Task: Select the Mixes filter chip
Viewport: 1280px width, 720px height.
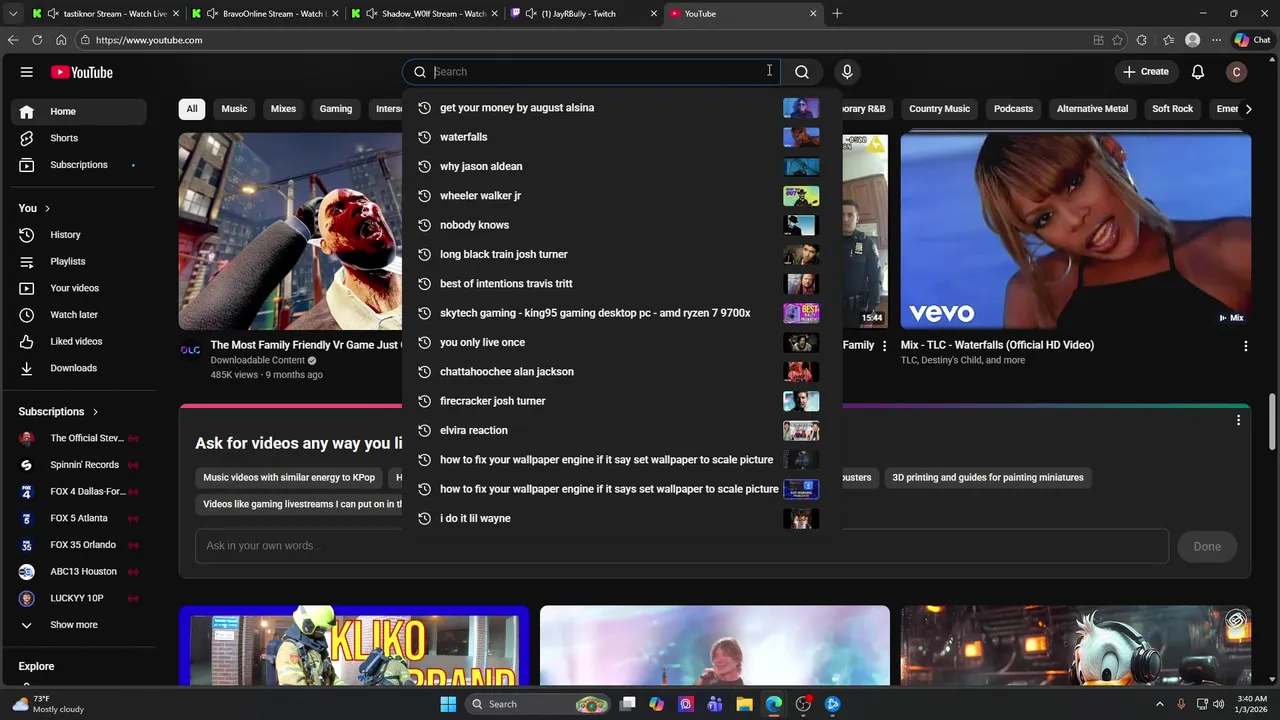Action: [x=283, y=109]
